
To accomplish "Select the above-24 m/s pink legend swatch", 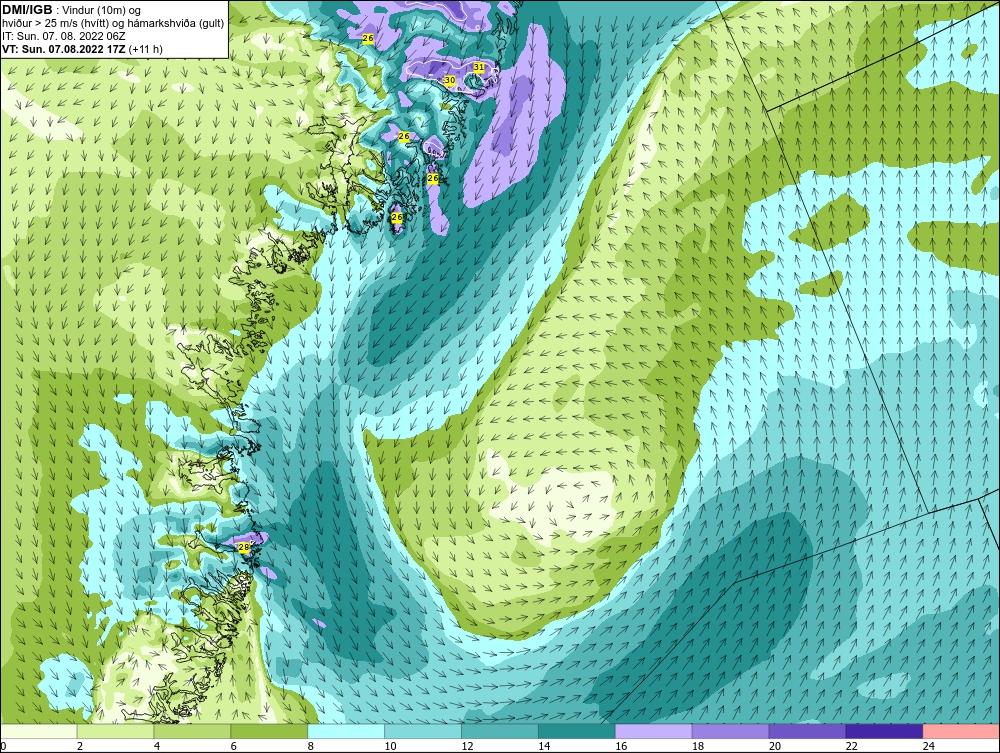I will (961, 731).
